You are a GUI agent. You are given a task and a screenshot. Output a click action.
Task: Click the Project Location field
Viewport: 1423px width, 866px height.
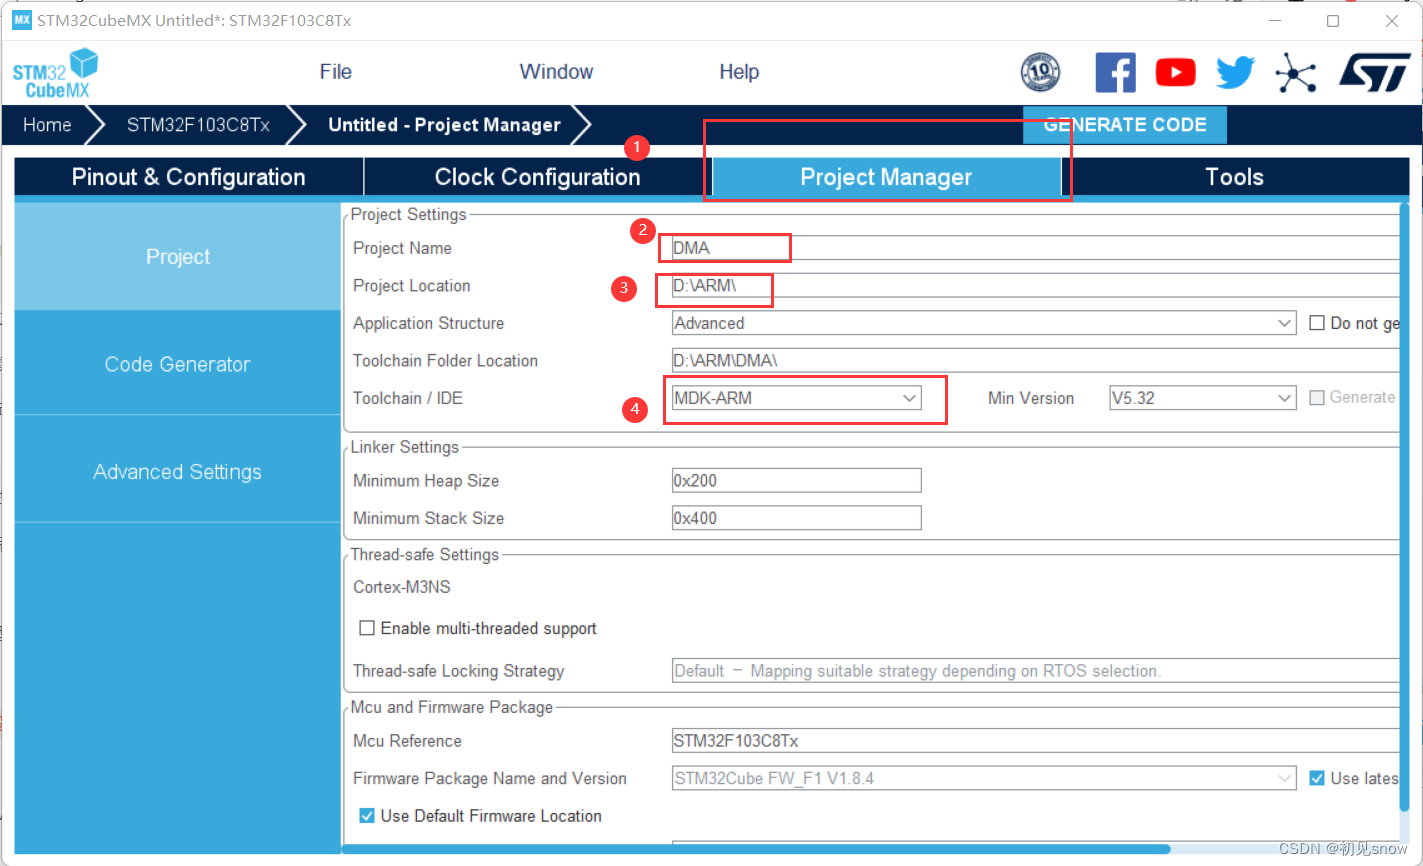[1035, 286]
